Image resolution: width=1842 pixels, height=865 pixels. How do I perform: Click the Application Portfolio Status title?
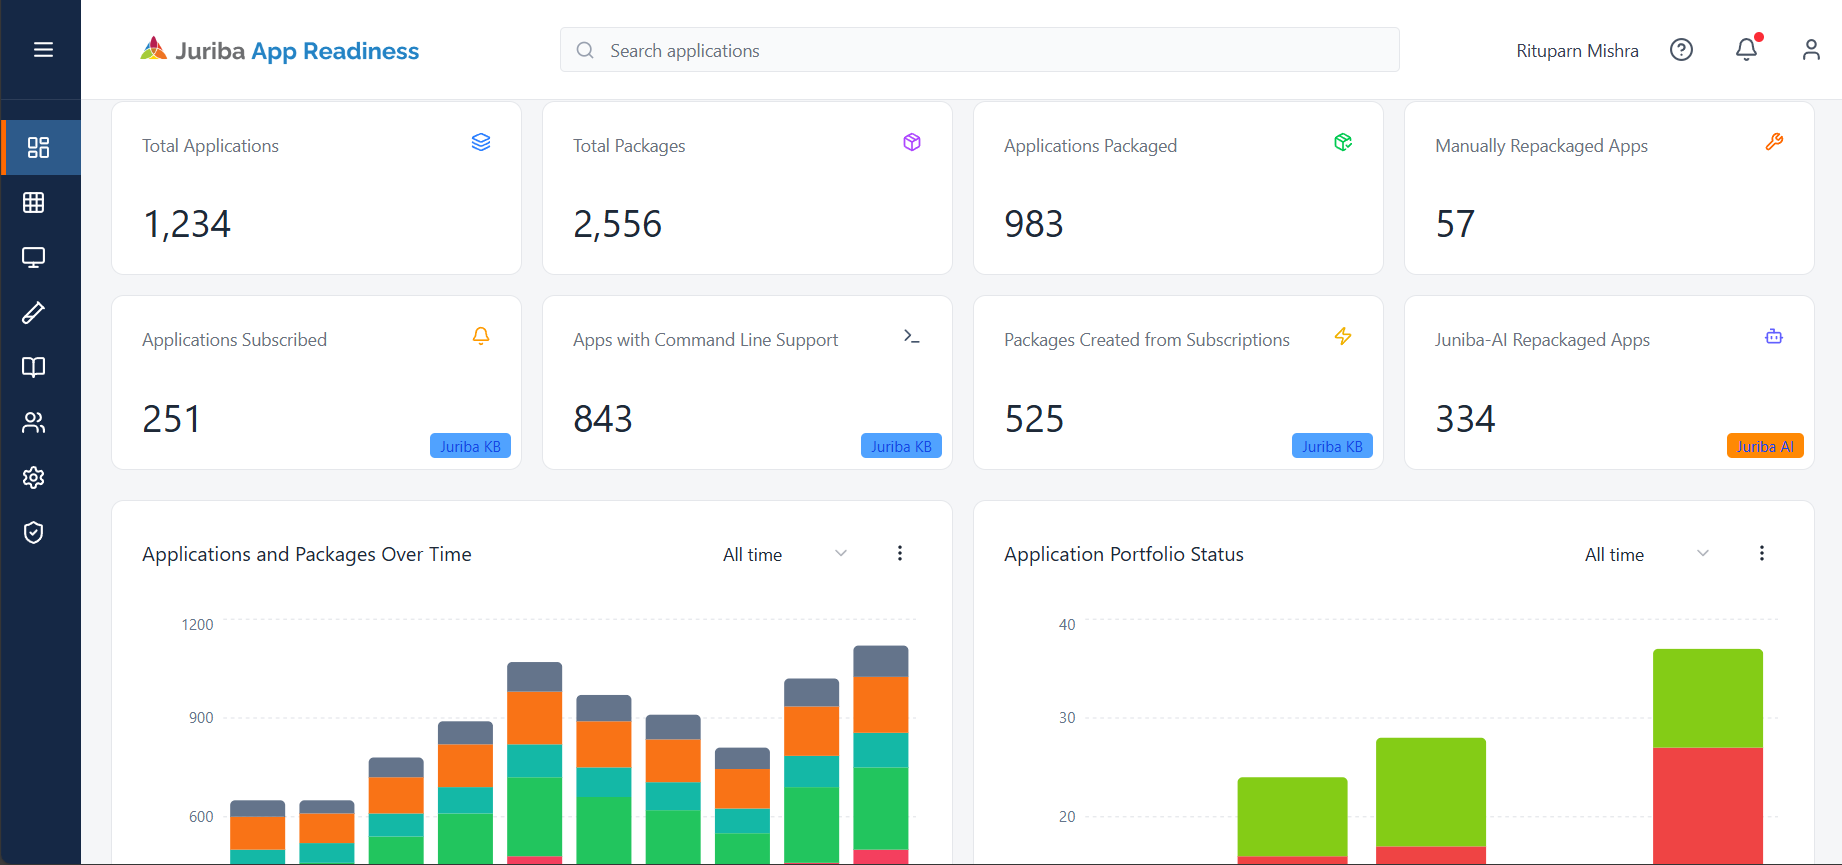tap(1124, 554)
